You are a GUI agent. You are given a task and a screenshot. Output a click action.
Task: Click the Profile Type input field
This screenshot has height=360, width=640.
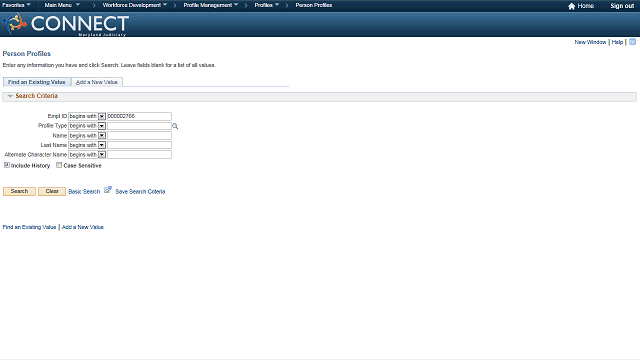pos(139,126)
